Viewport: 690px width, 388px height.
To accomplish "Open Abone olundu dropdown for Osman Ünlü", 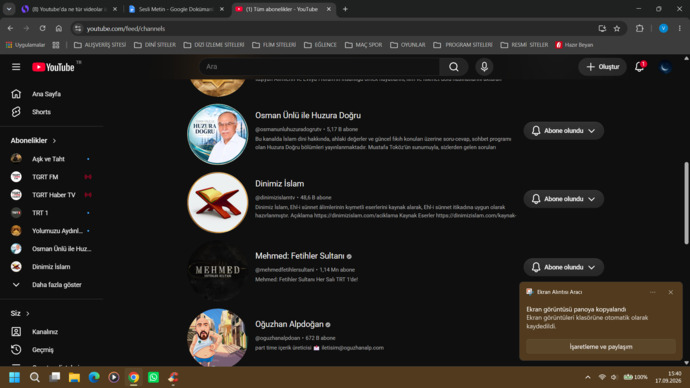I will [563, 131].
